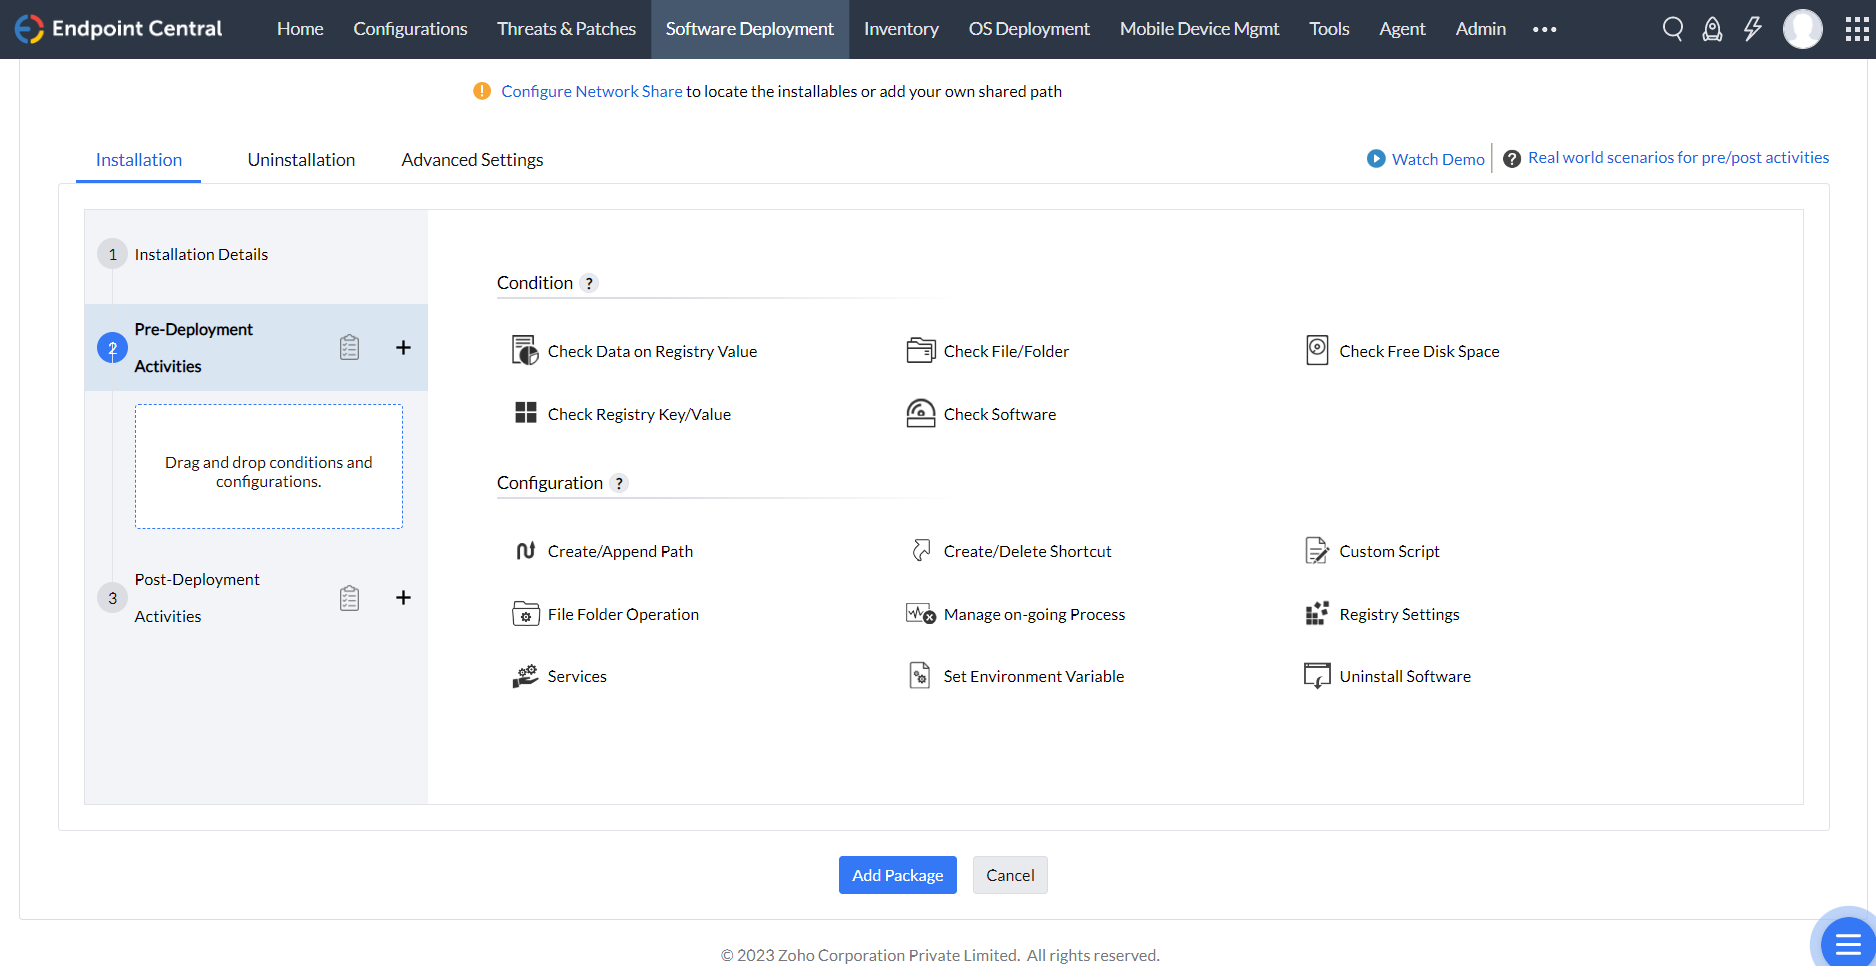Viewport: 1876px width, 966px height.
Task: Select the Check Free Disk Space condition
Action: (x=1419, y=351)
